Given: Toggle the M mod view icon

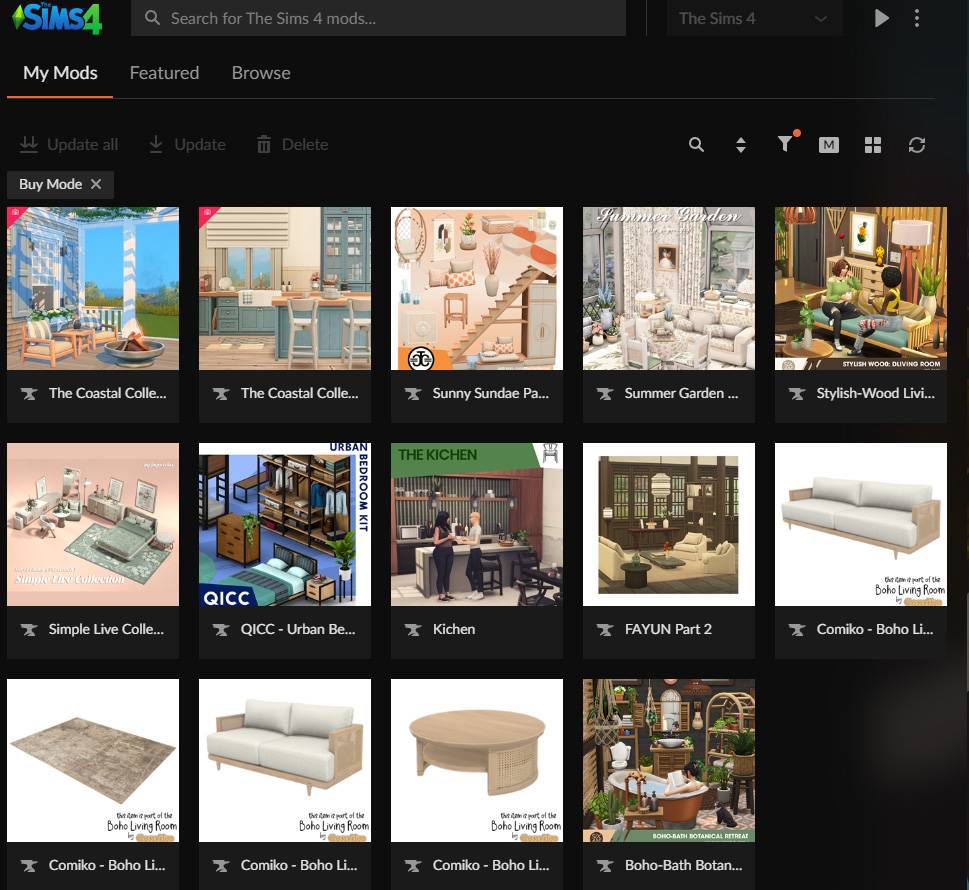Looking at the screenshot, I should tap(829, 145).
